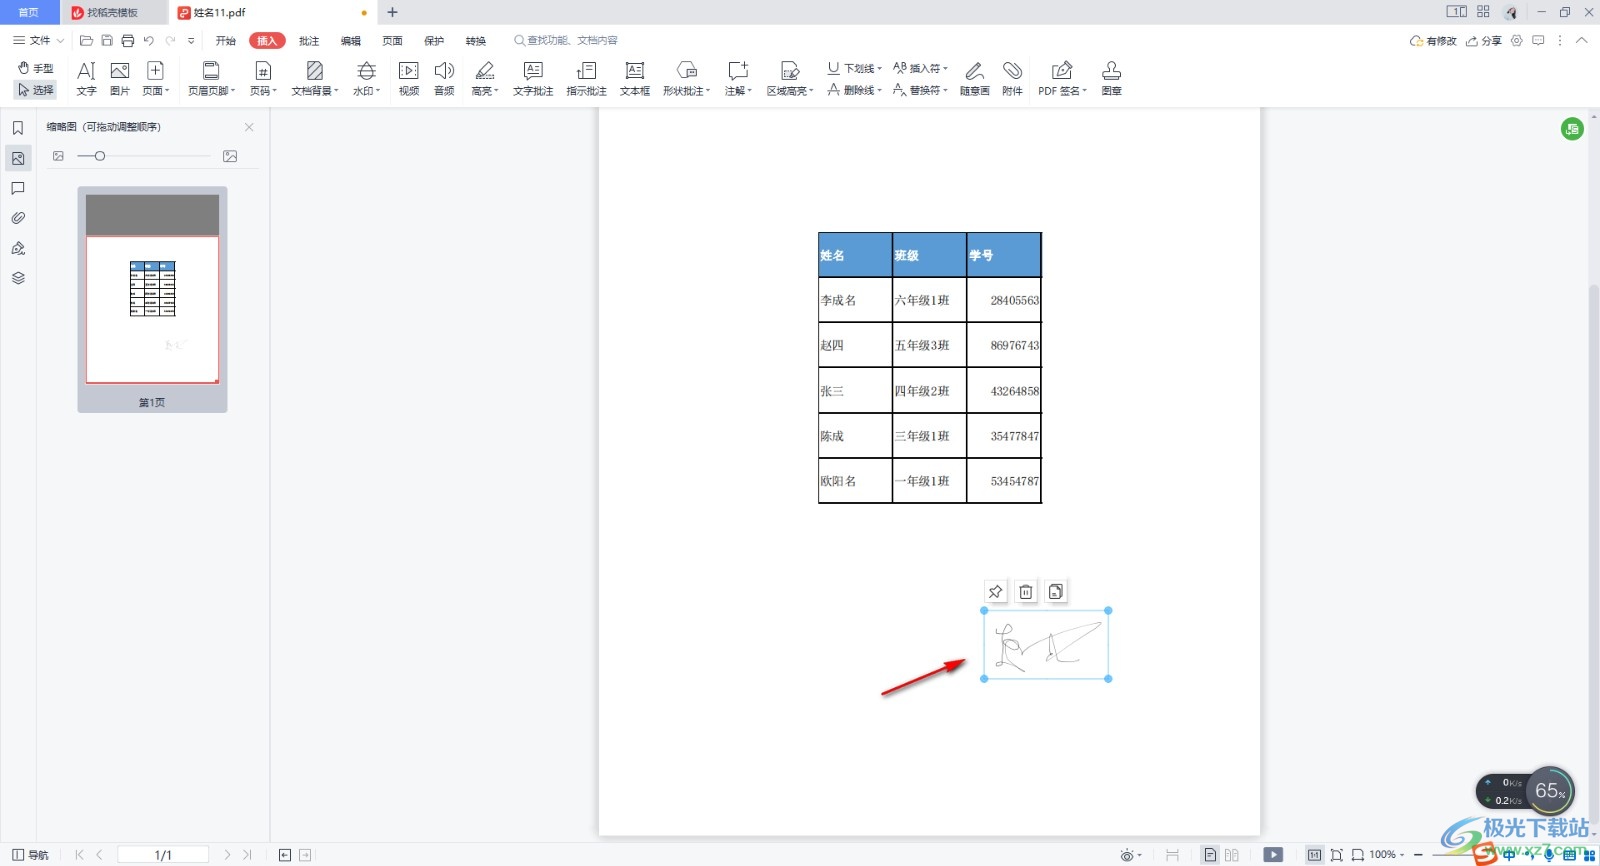Click the search 查找功能 input box
This screenshot has width=1600, height=866.
click(x=566, y=41)
